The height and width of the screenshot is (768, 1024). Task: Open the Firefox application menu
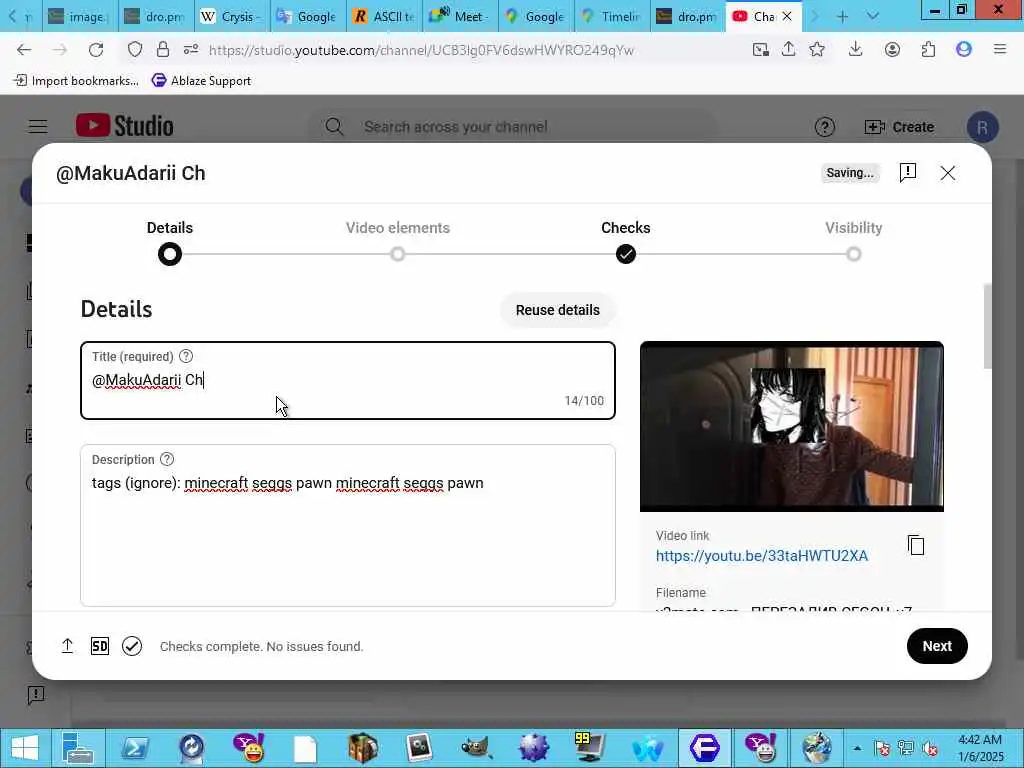tap(1000, 50)
